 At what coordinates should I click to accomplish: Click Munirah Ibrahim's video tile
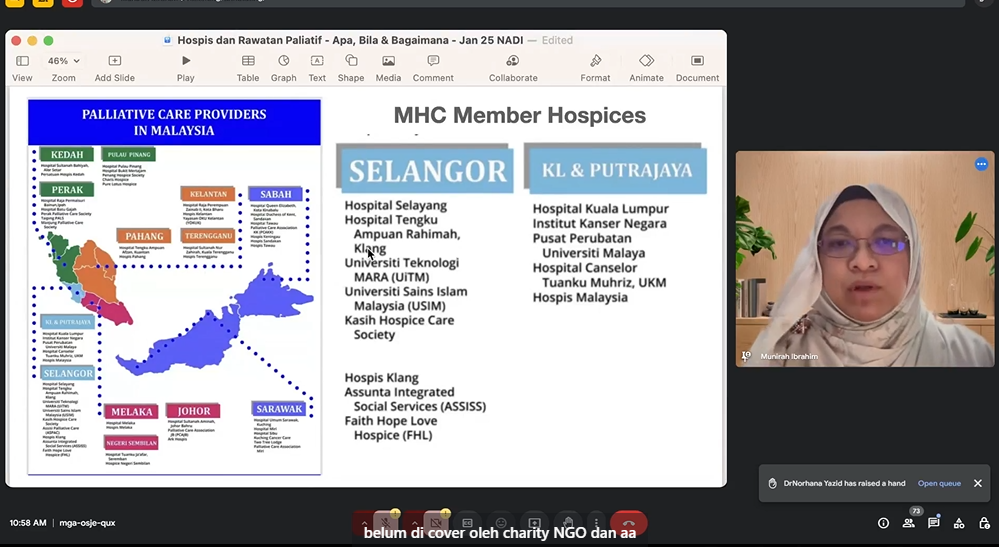[865, 259]
